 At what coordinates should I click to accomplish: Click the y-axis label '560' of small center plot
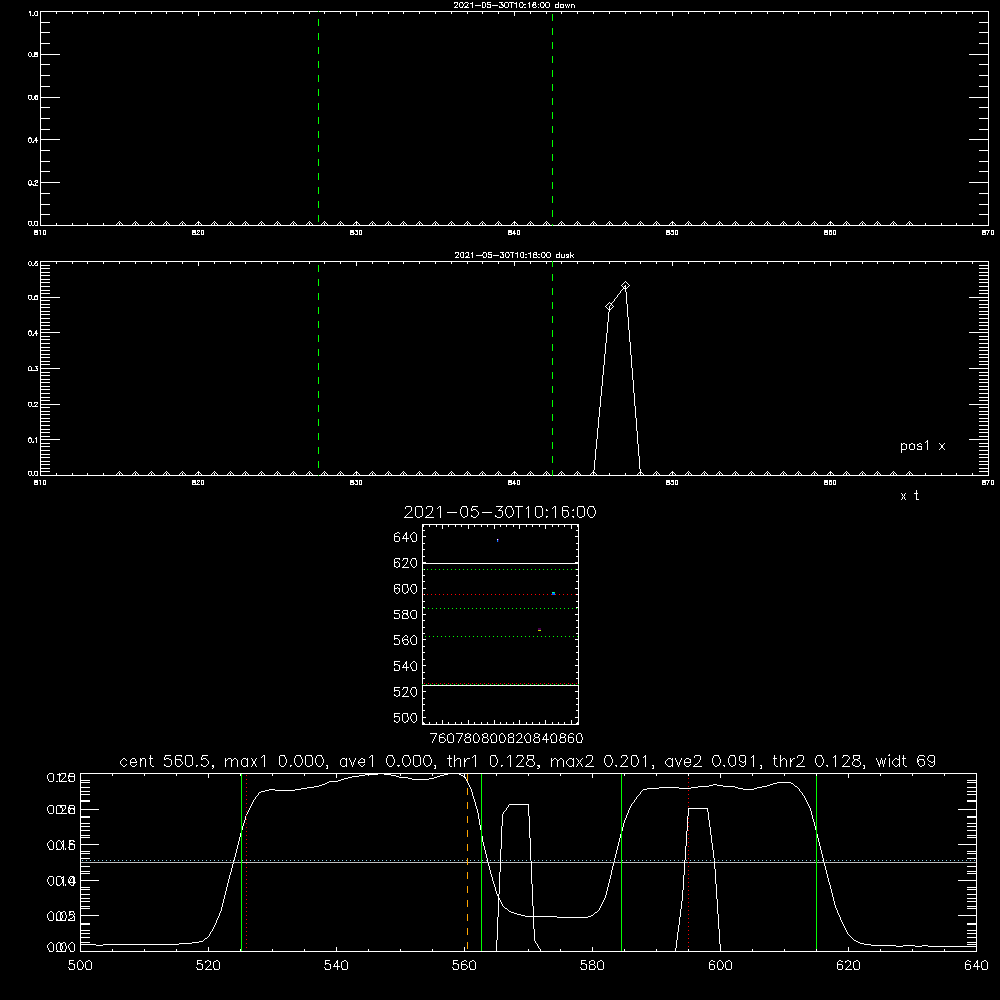click(406, 640)
